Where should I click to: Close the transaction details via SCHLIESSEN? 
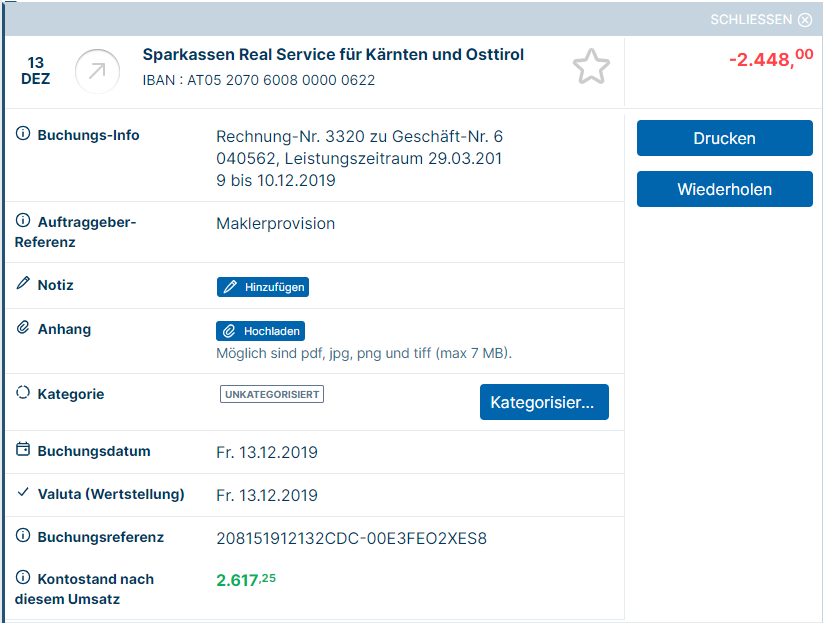click(761, 19)
